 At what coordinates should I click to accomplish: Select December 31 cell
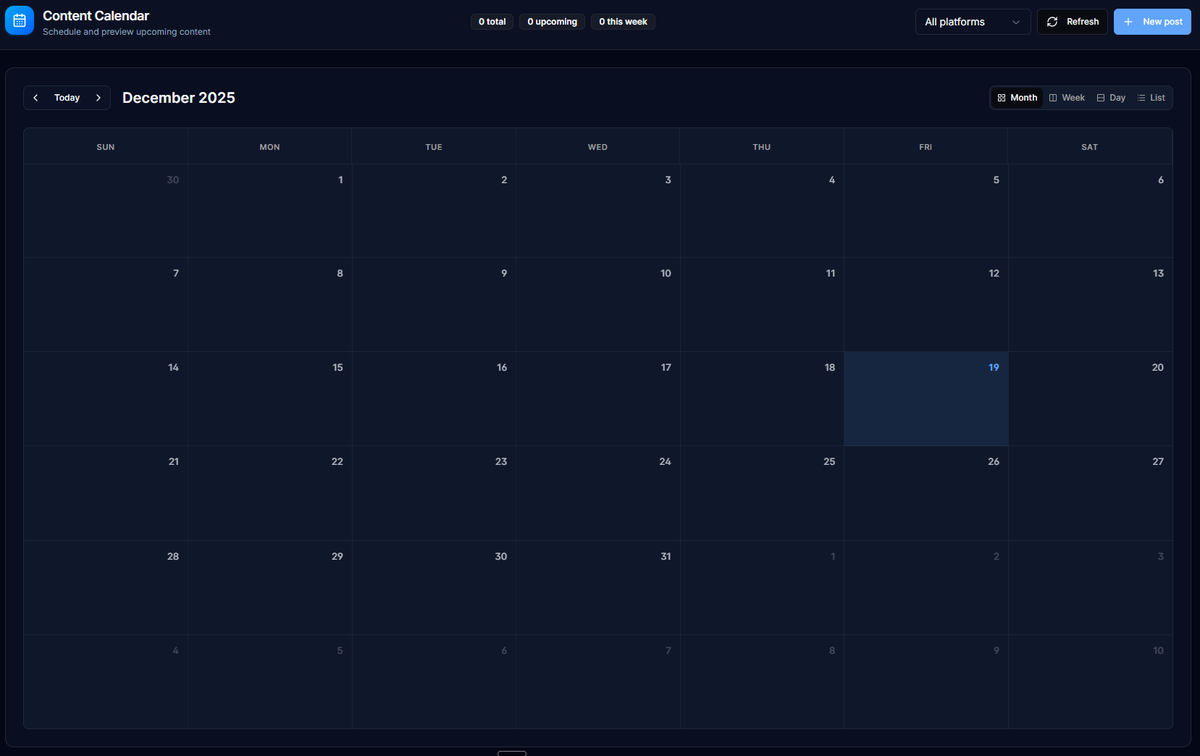point(598,588)
